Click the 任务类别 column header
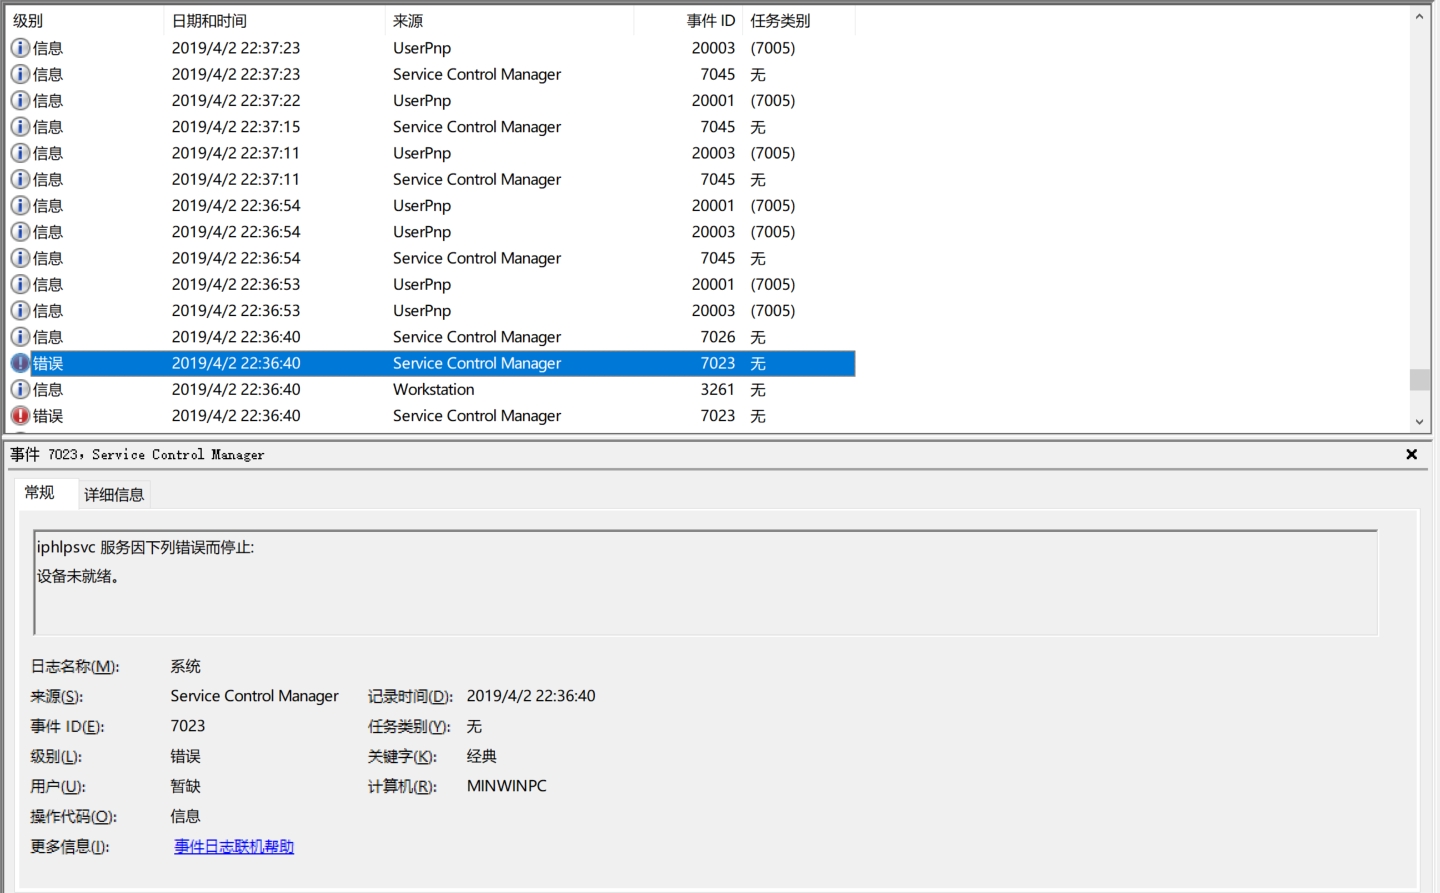The width and height of the screenshot is (1440, 893). 780,21
